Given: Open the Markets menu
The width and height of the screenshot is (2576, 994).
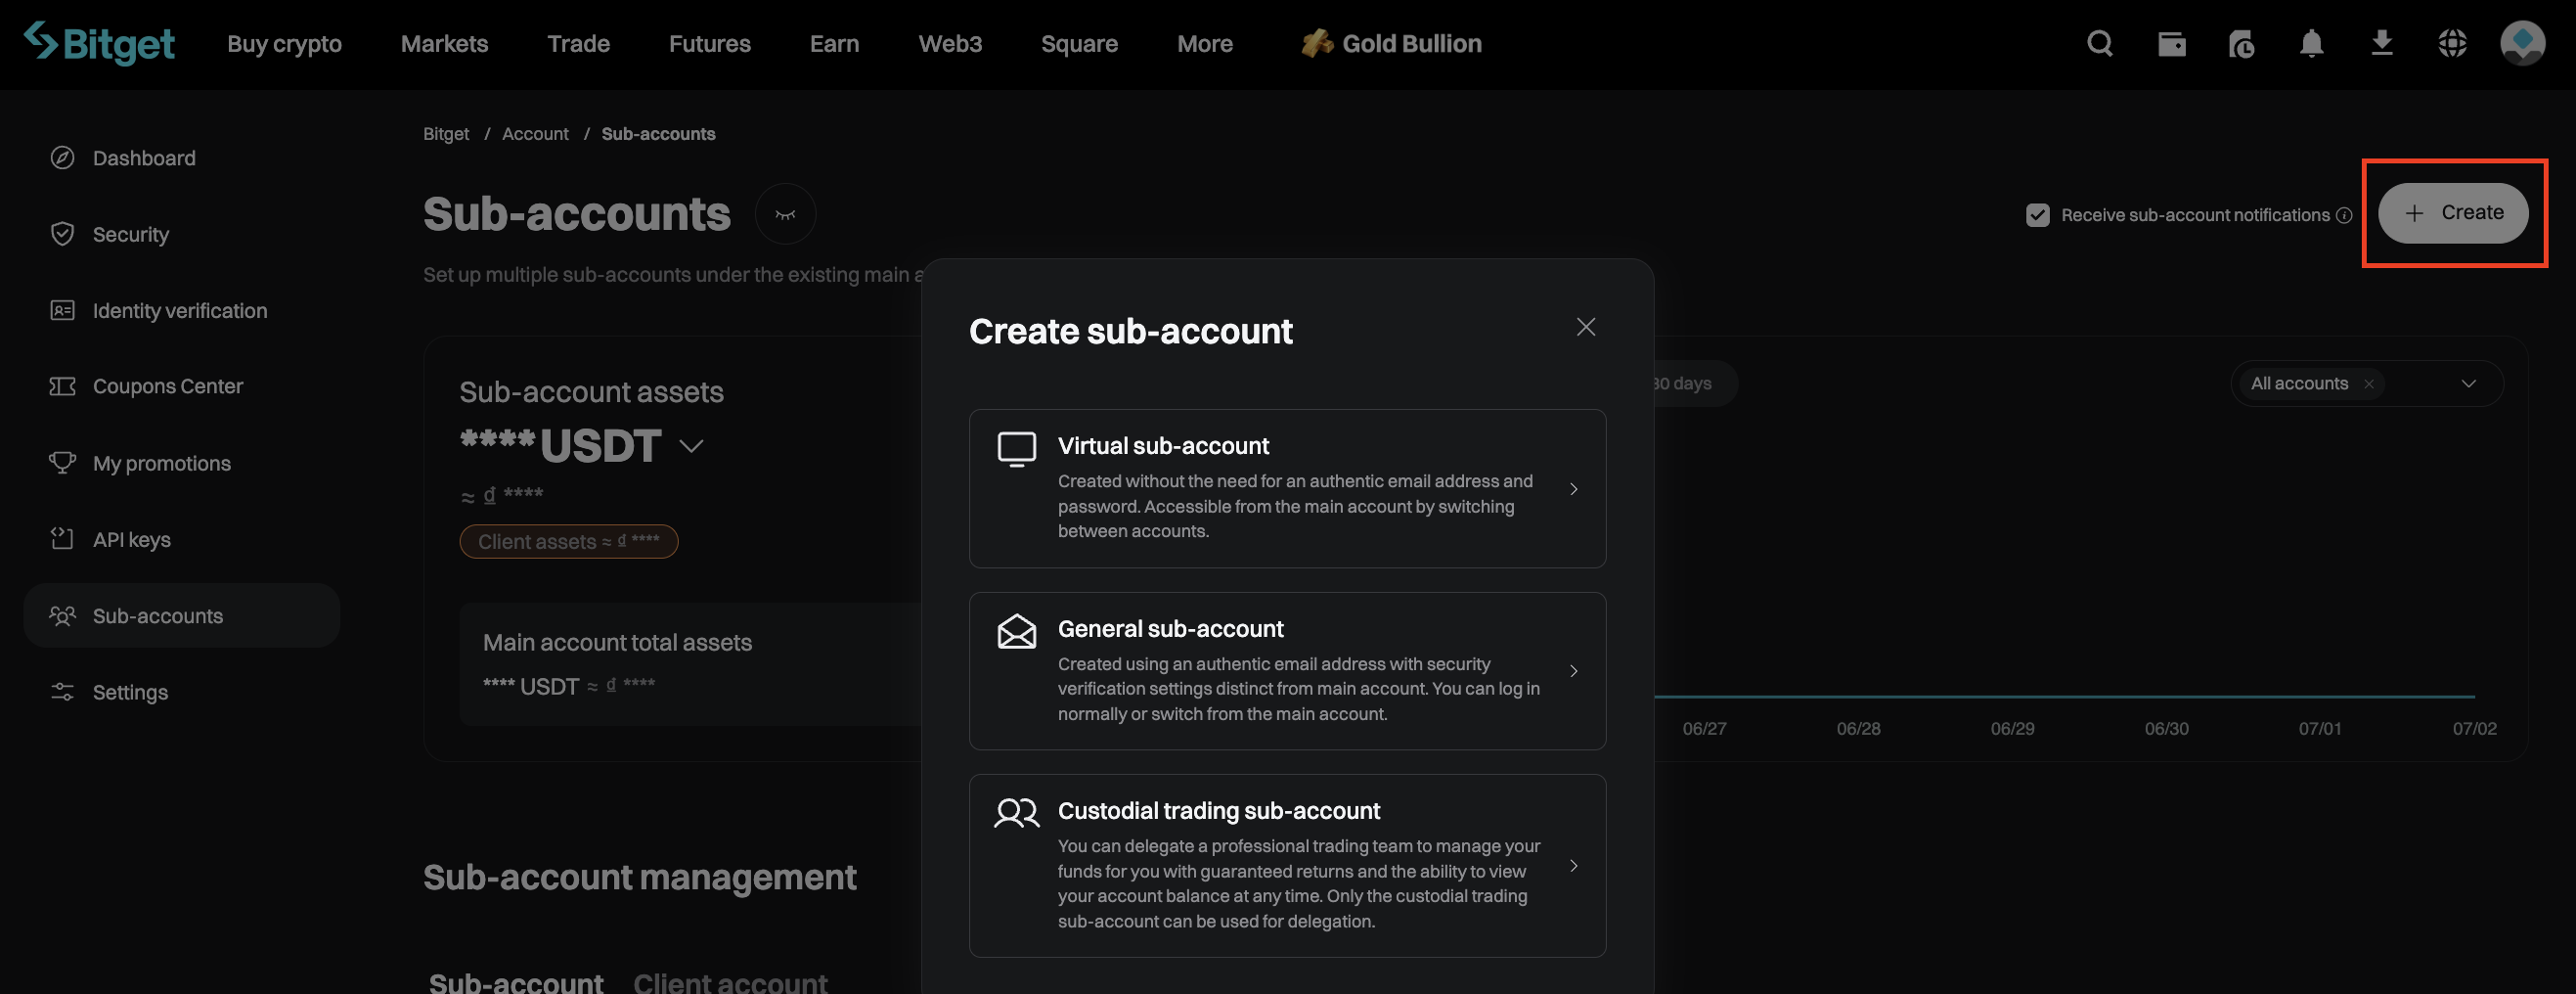Looking at the screenshot, I should (444, 44).
